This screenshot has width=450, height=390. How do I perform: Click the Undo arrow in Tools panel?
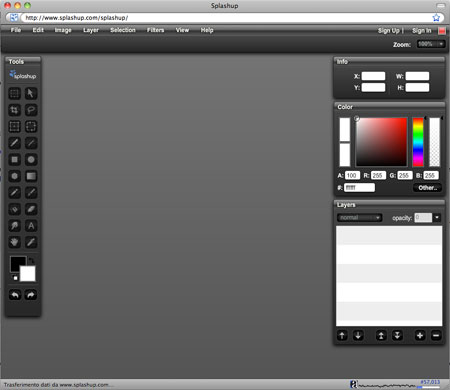(x=15, y=295)
